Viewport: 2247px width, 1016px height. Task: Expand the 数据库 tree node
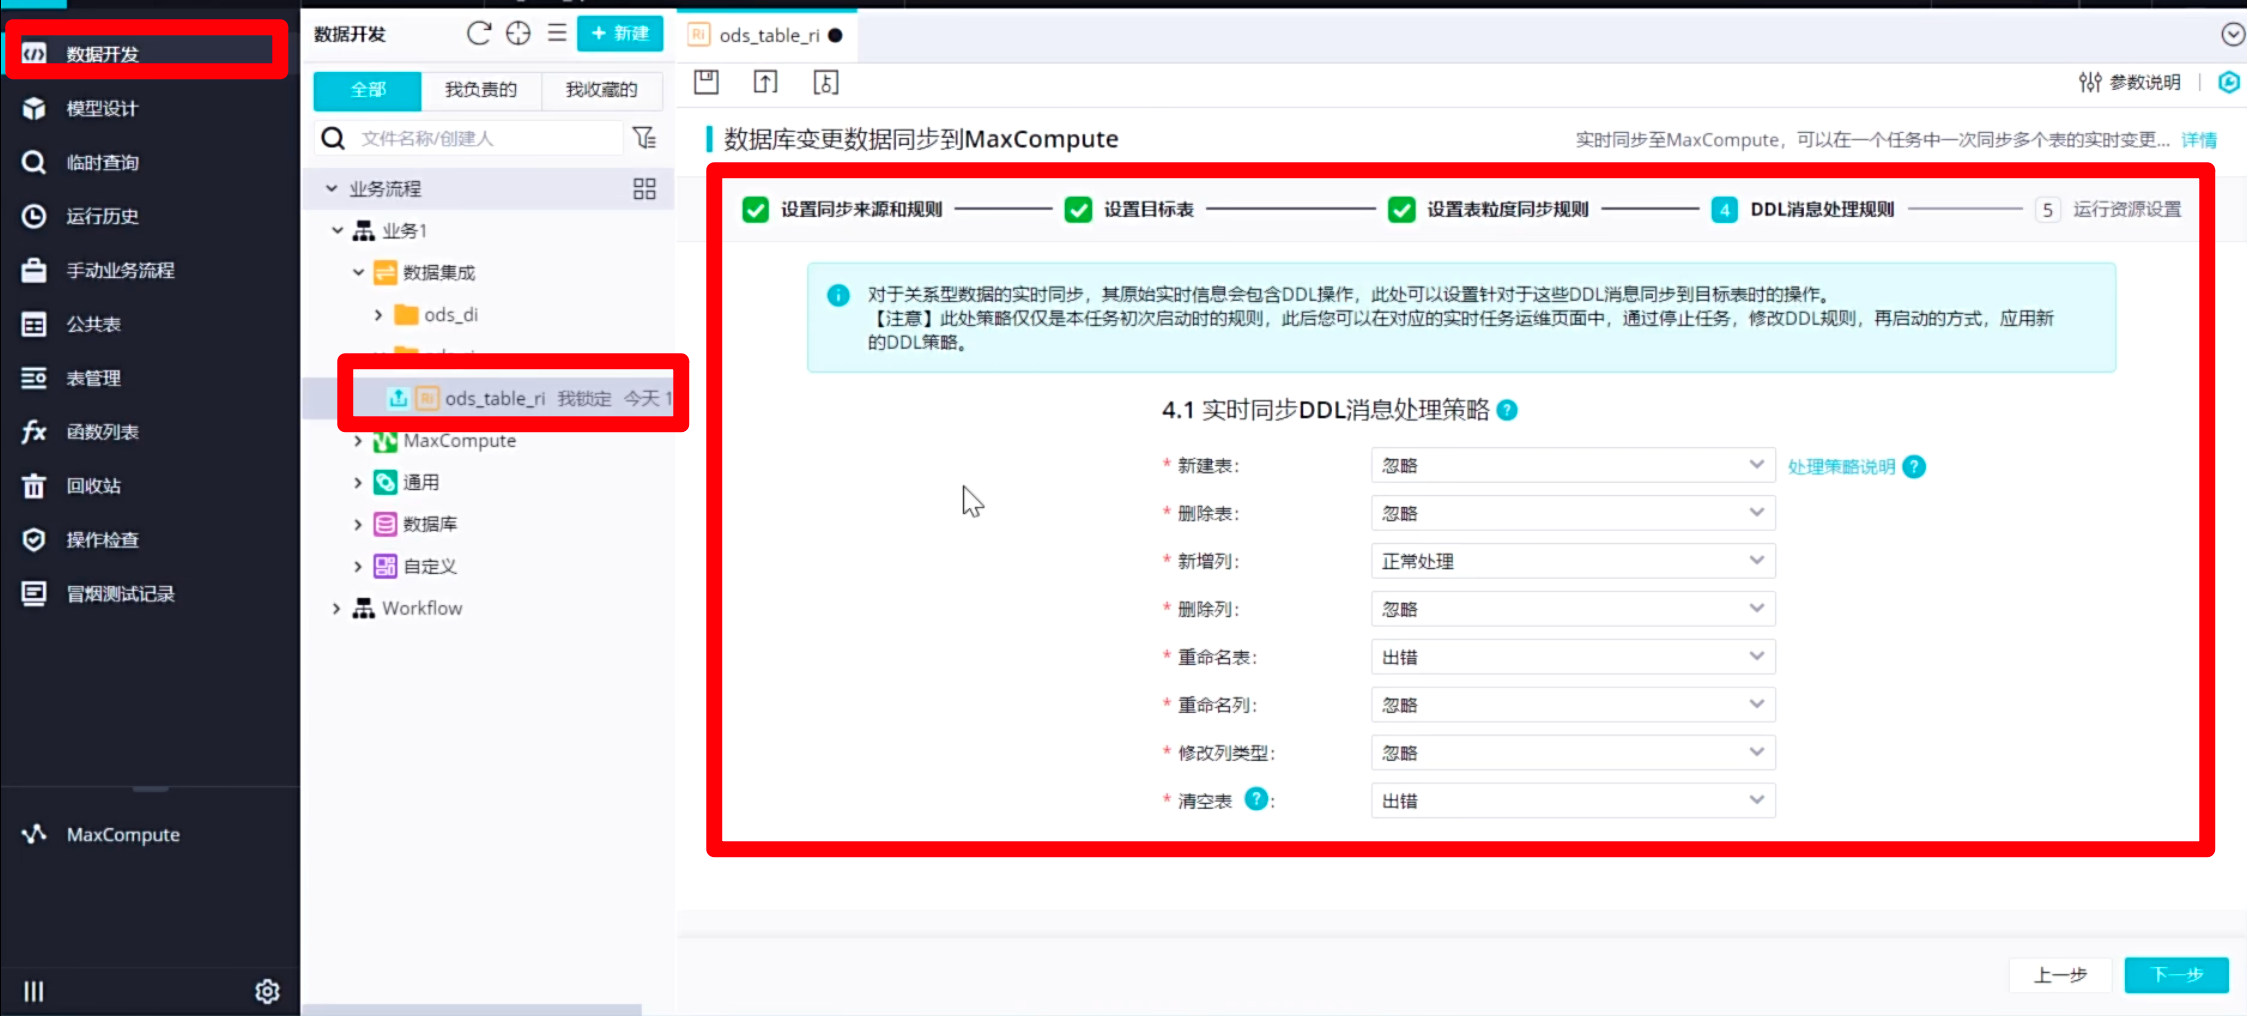[358, 524]
